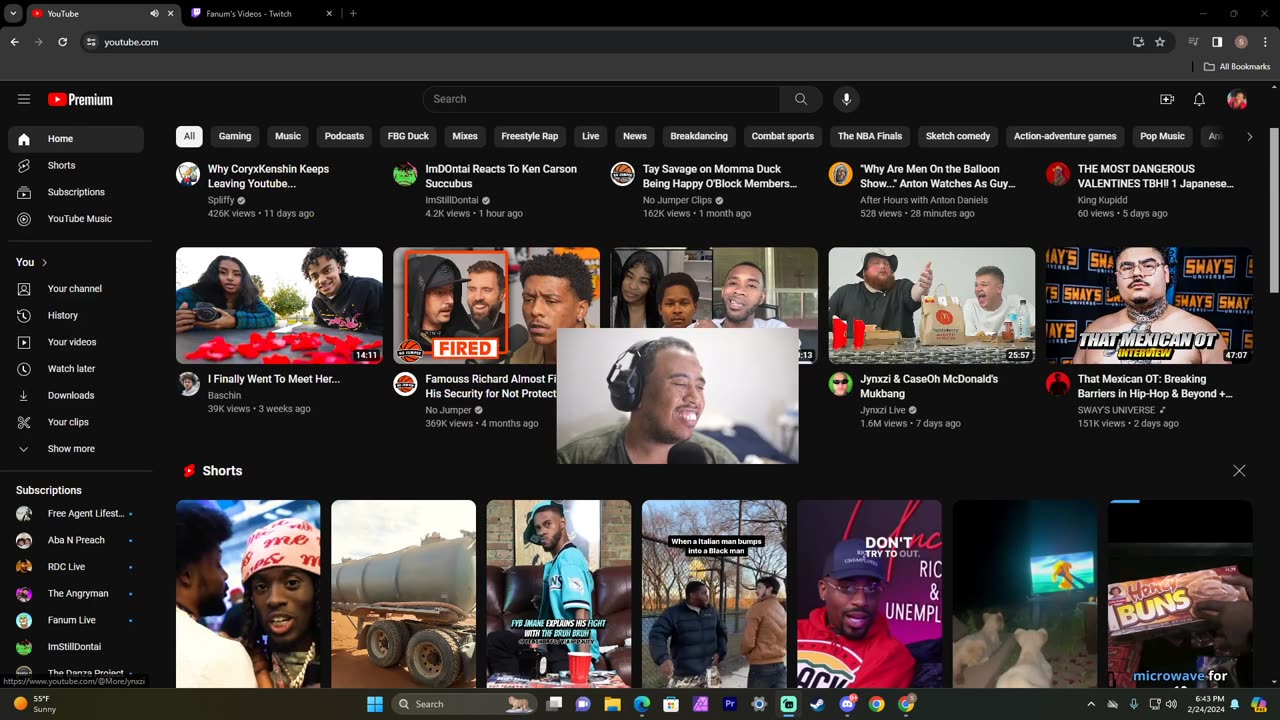Screen dimensions: 1280x720
Task: Bookmark this page with the star icon
Action: click(x=1160, y=42)
